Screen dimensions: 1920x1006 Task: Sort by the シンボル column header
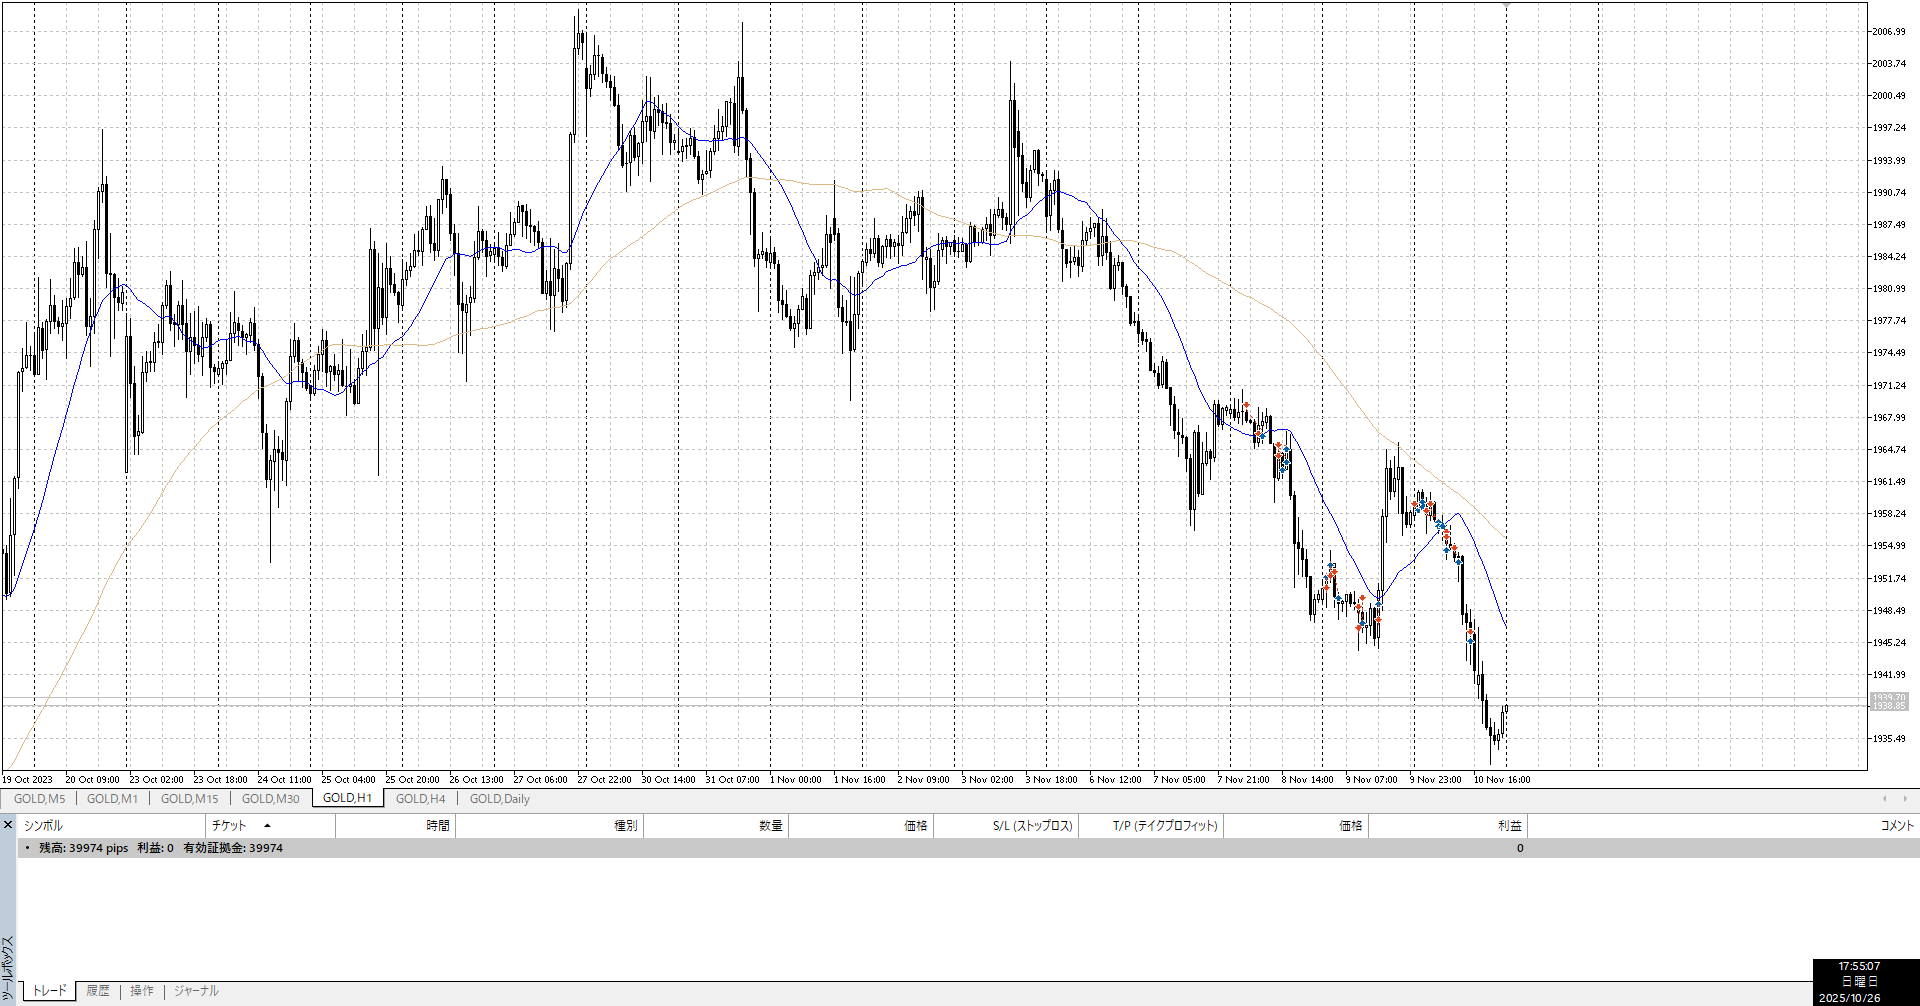[43, 826]
